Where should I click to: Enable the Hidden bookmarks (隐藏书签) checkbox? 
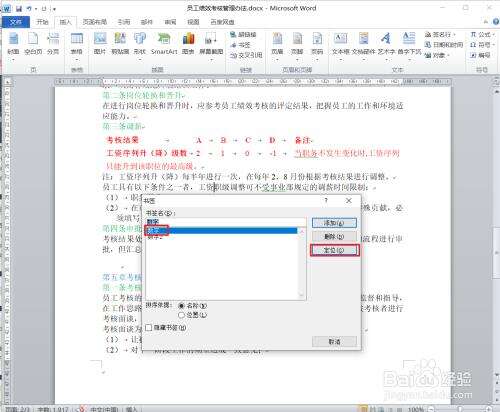pos(149,328)
